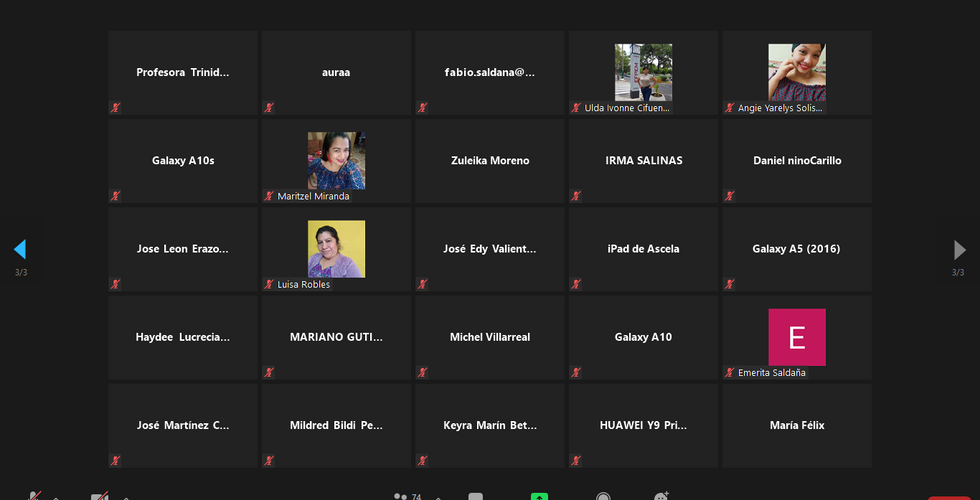Viewport: 980px width, 500px height.
Task: Select the José Edy Valient... participant name
Action: click(490, 249)
